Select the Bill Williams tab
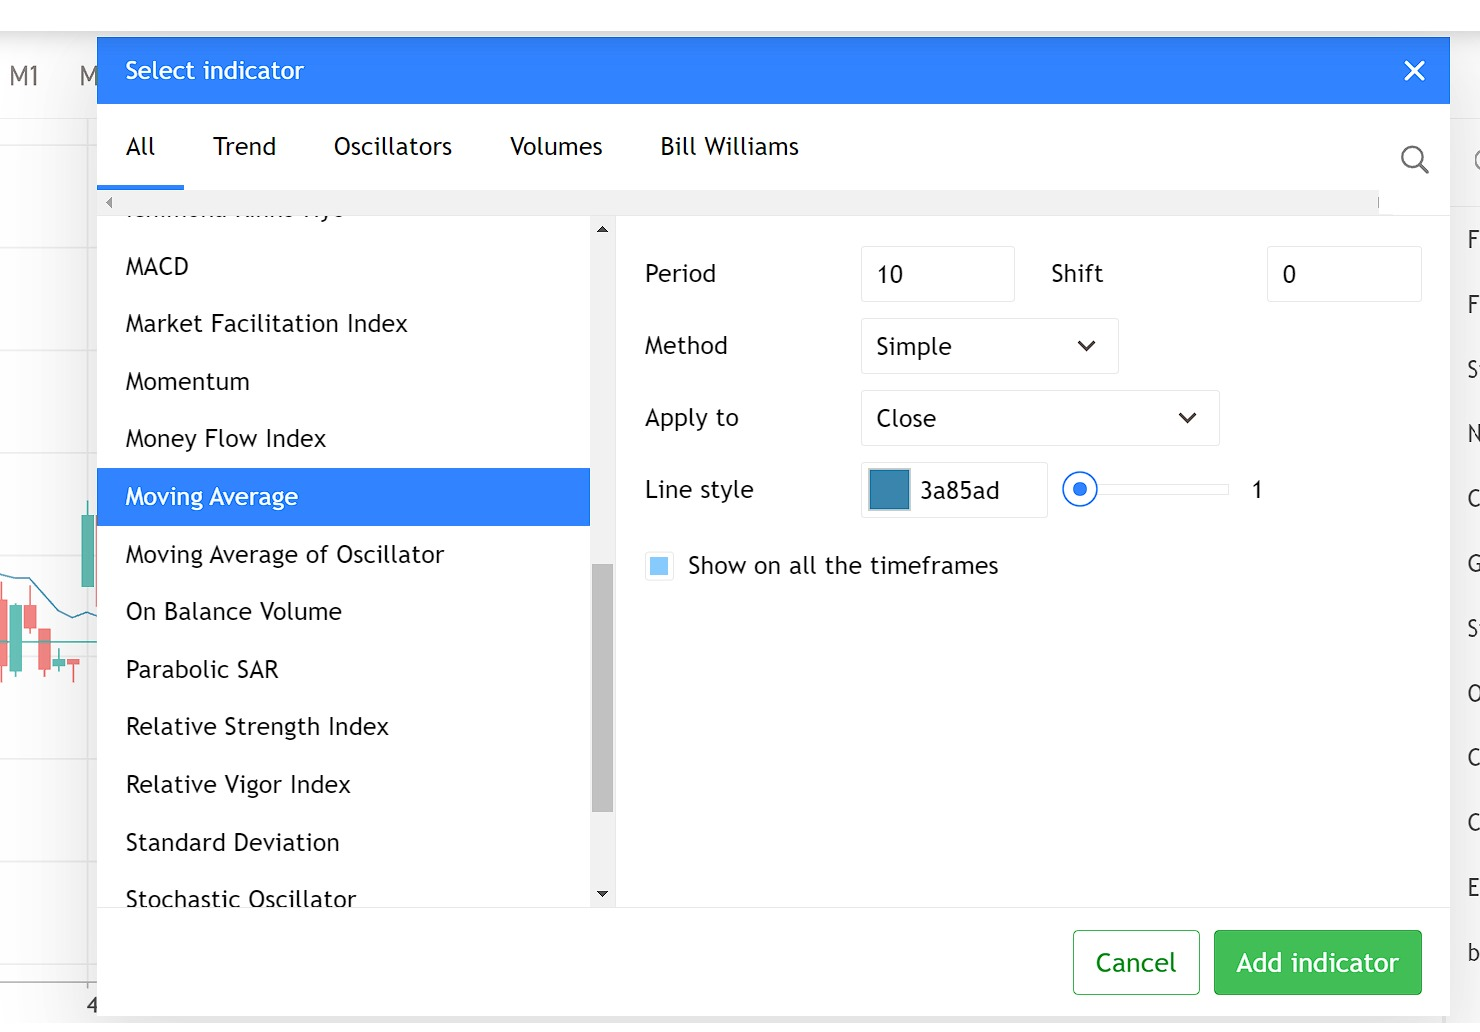This screenshot has height=1032, width=1480. click(728, 147)
